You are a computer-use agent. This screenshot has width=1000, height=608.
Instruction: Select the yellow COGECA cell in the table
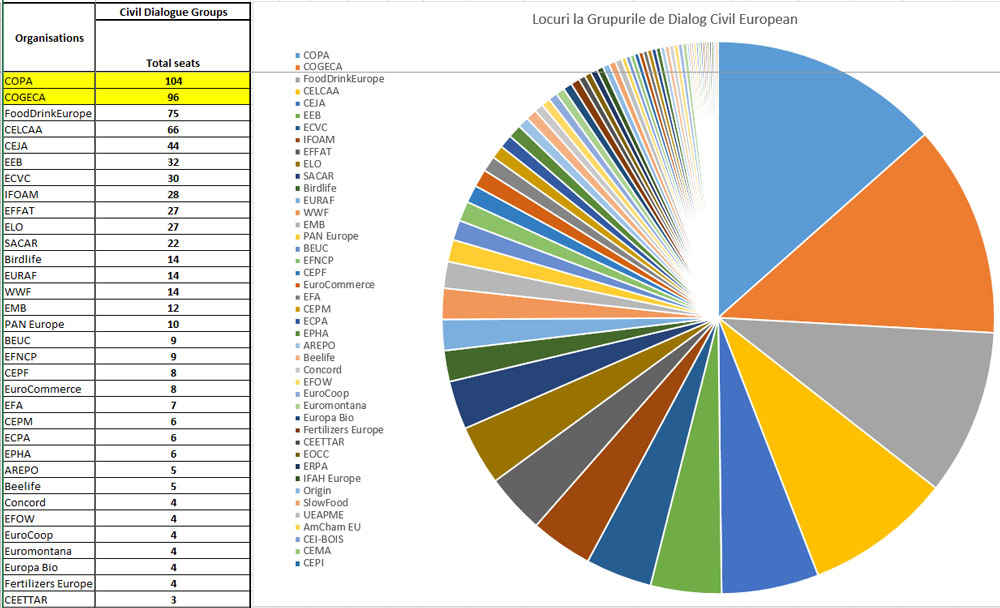pos(49,97)
